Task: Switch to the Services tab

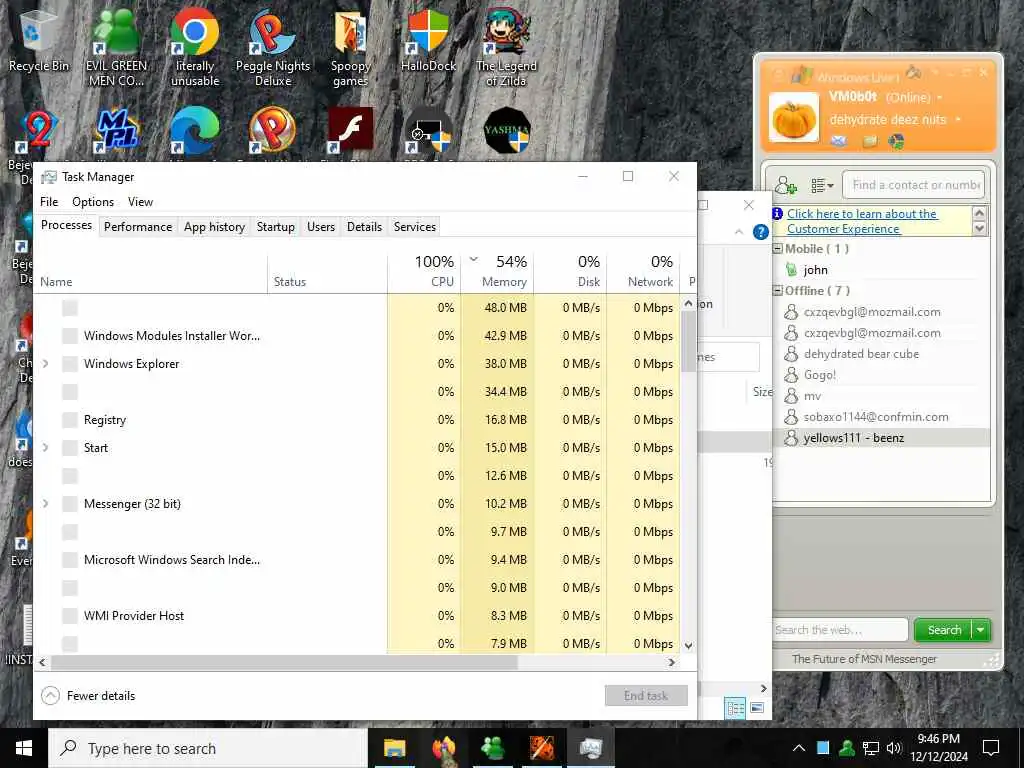Action: [415, 227]
